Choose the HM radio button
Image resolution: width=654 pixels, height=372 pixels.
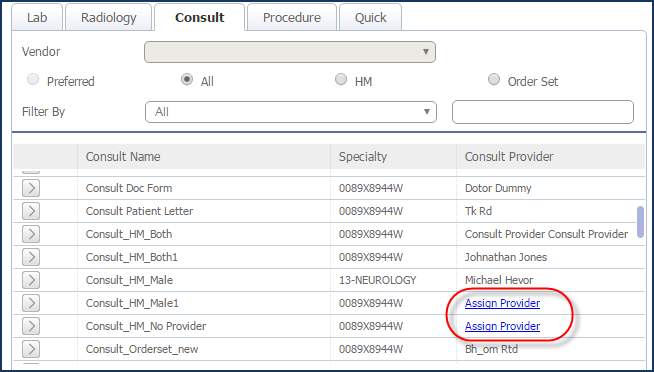point(341,79)
